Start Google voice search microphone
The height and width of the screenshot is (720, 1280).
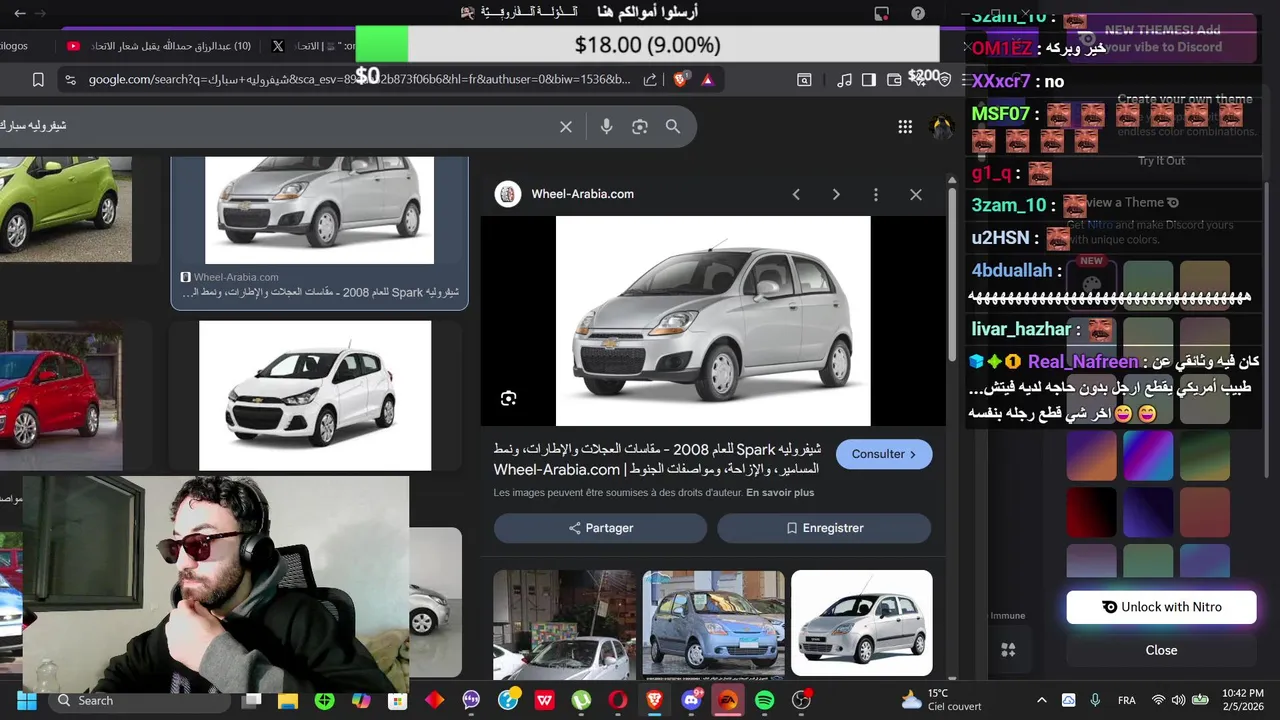(606, 126)
